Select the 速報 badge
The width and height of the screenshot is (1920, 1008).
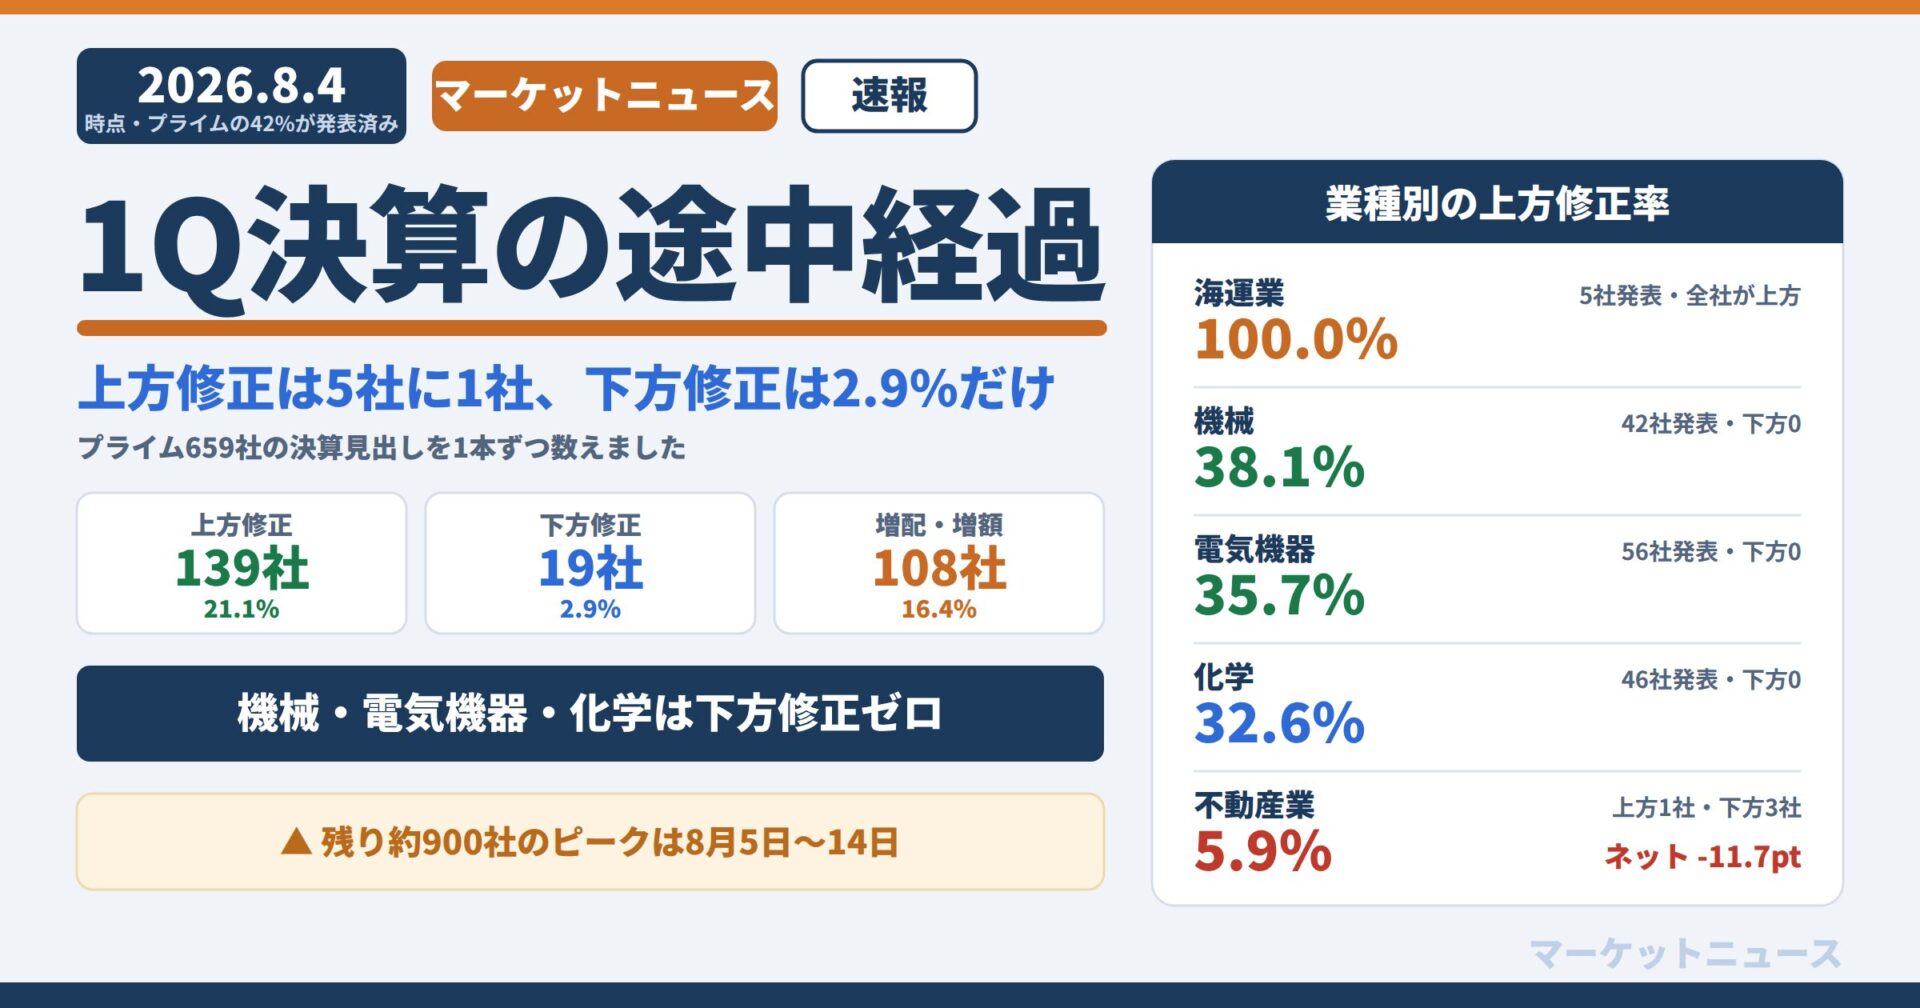(889, 96)
